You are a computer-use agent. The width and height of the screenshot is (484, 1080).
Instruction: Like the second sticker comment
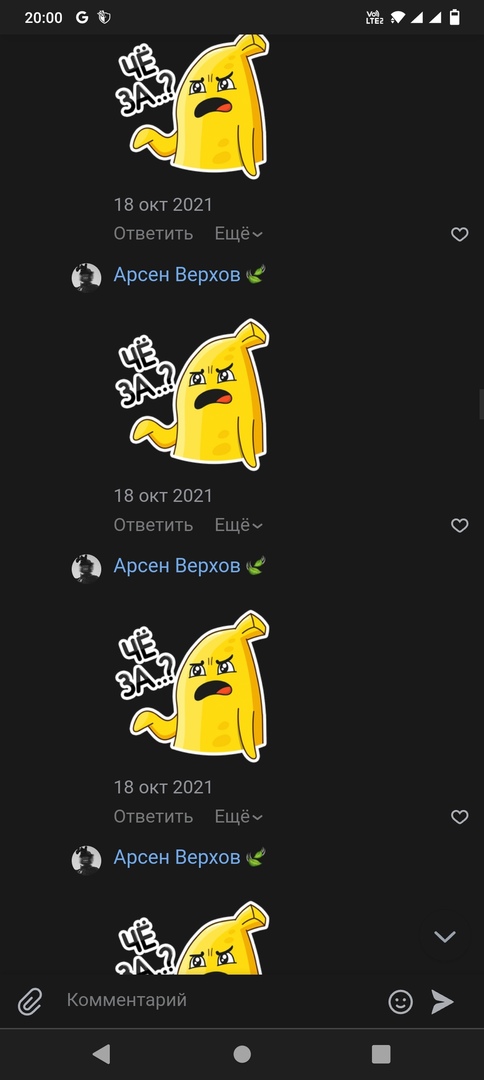[x=459, y=526]
